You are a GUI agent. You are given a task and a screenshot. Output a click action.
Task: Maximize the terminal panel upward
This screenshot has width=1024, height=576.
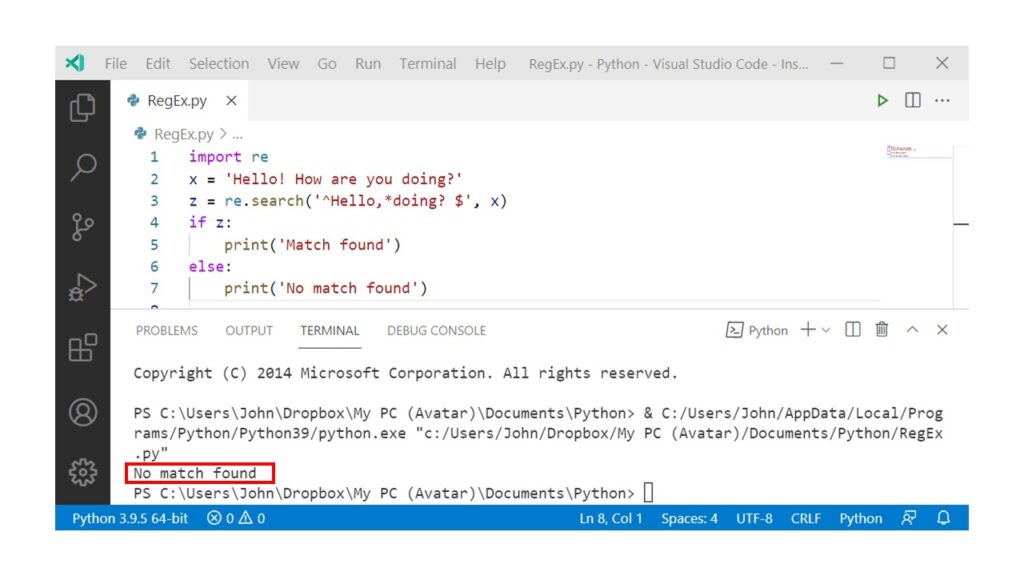[911, 330]
